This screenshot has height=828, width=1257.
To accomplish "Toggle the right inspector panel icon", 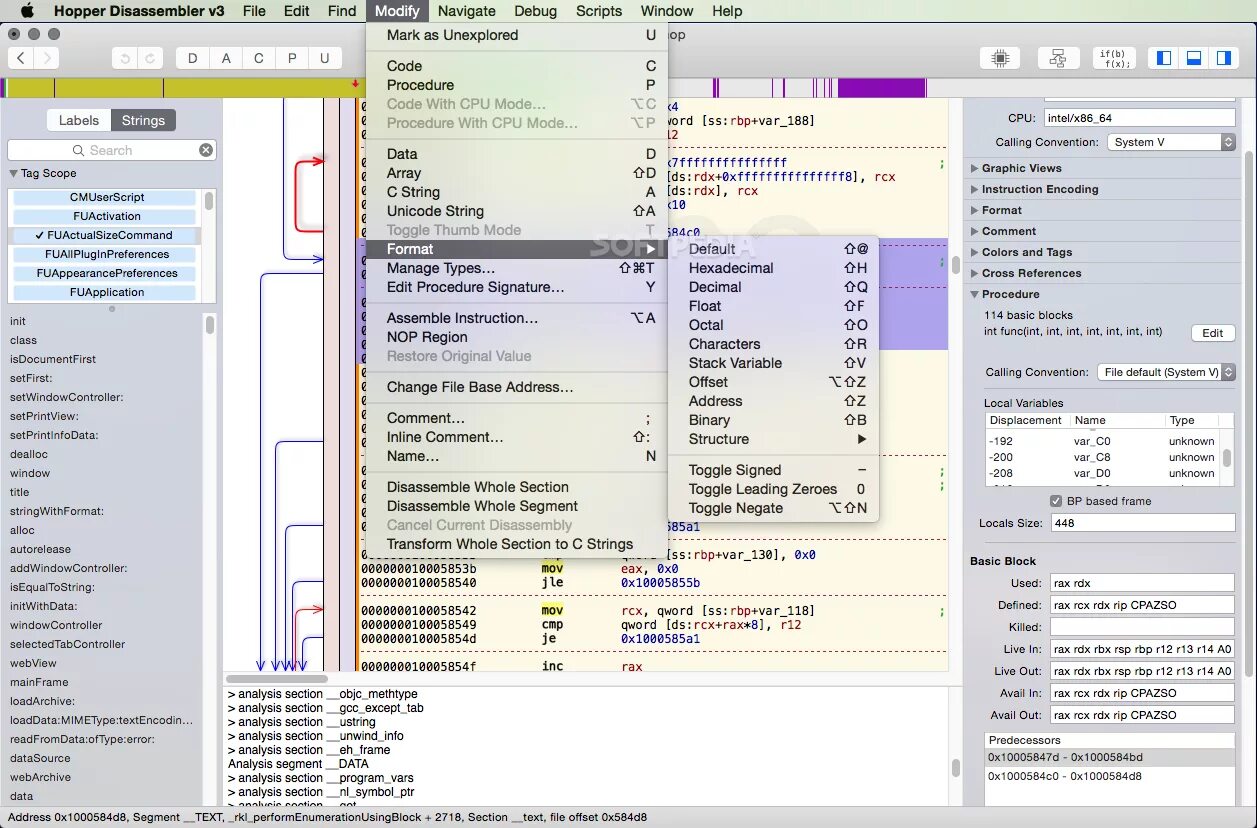I will click(1223, 58).
